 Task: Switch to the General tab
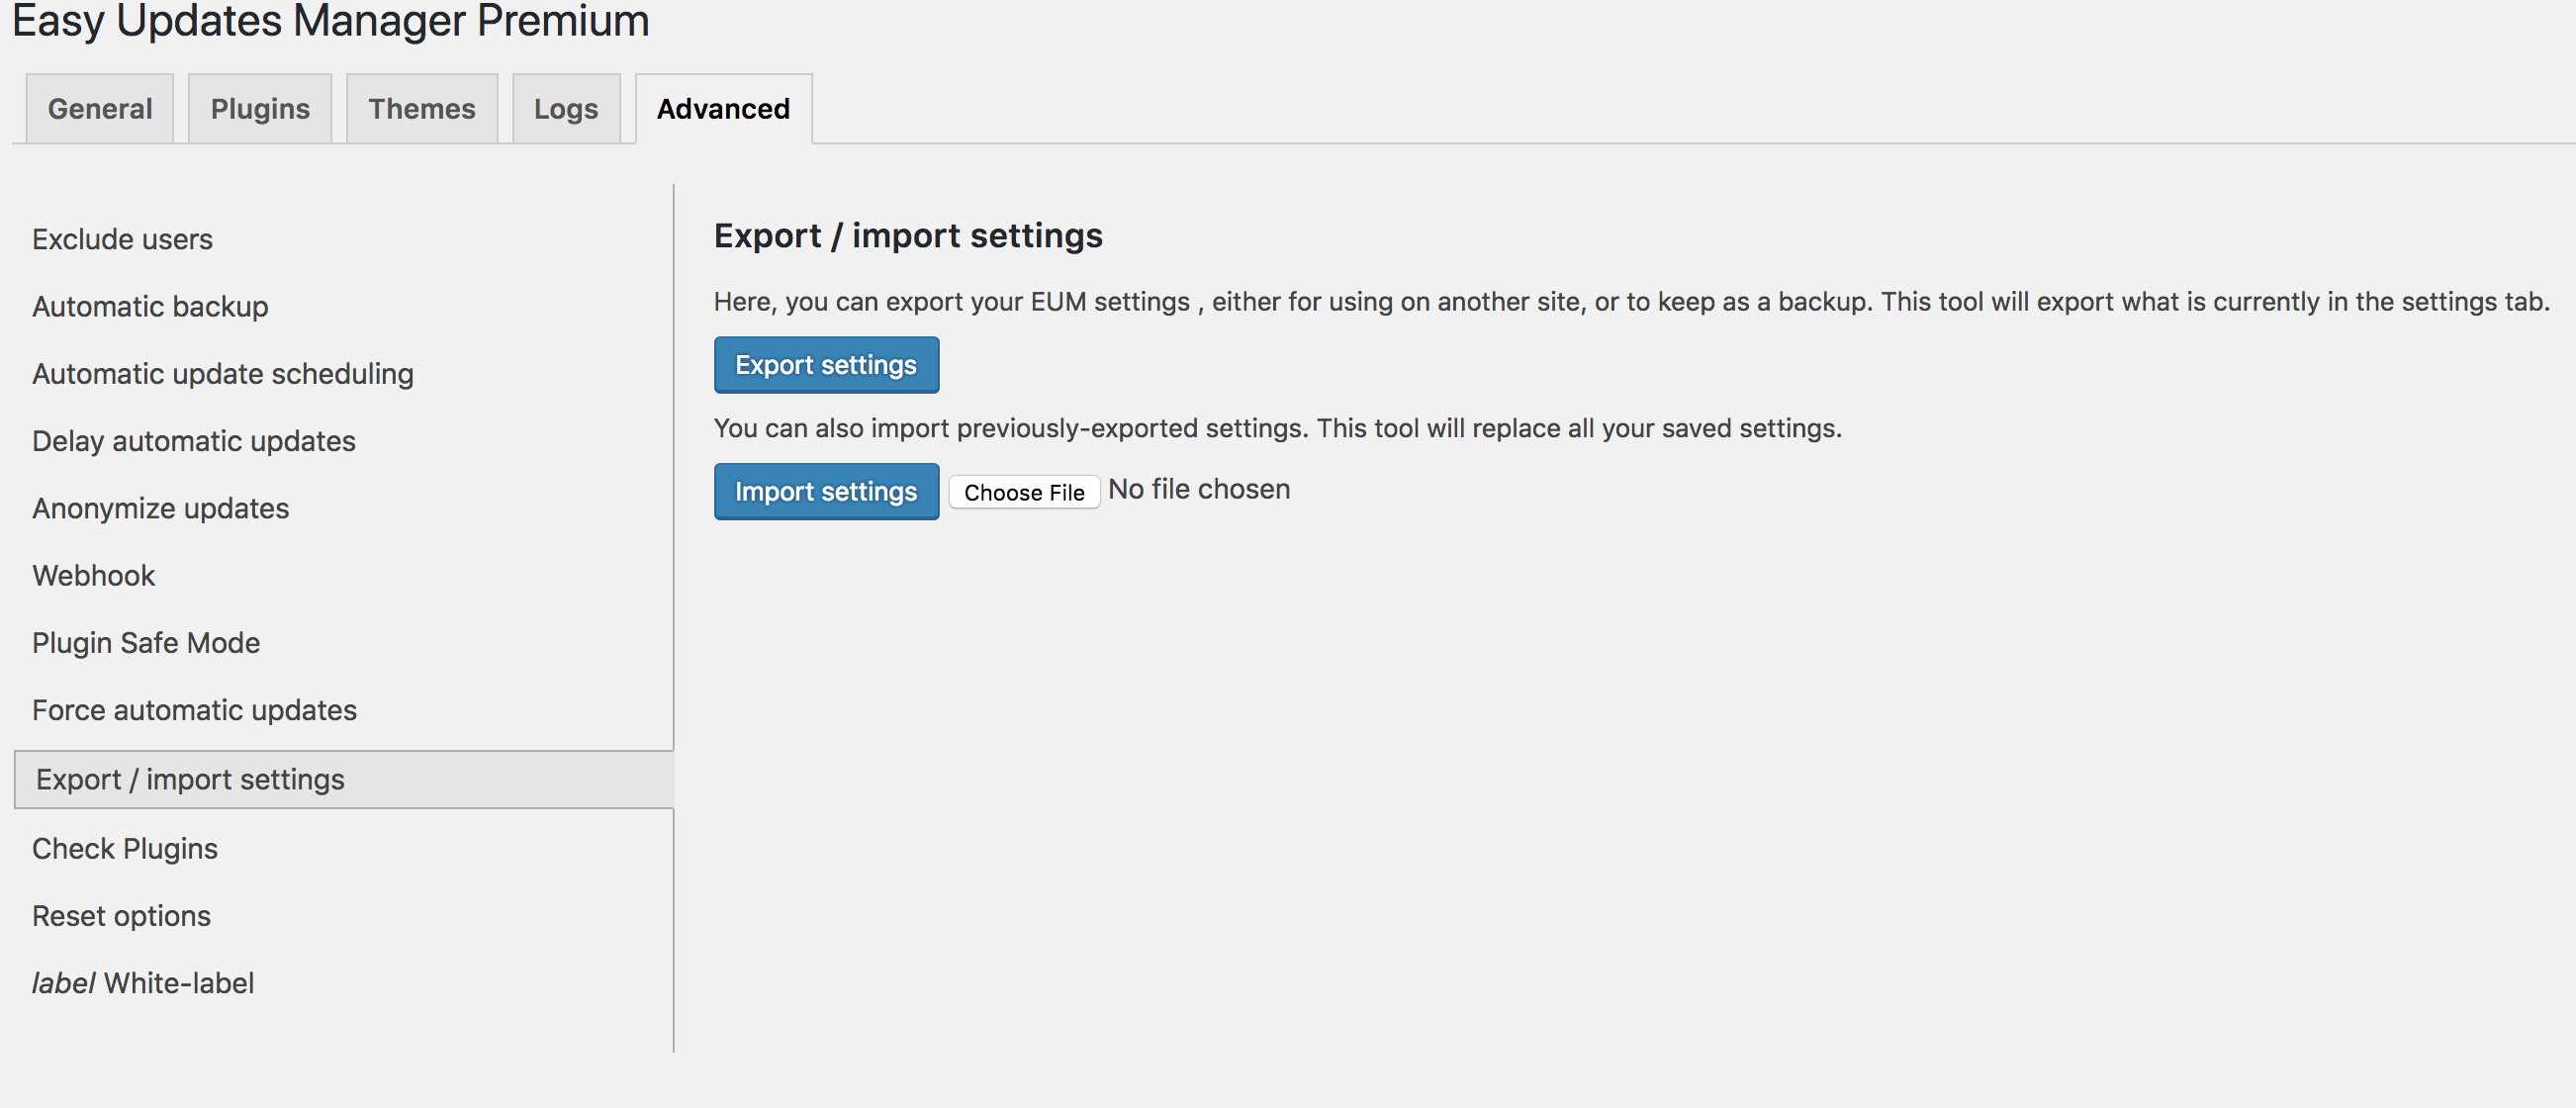(x=100, y=108)
